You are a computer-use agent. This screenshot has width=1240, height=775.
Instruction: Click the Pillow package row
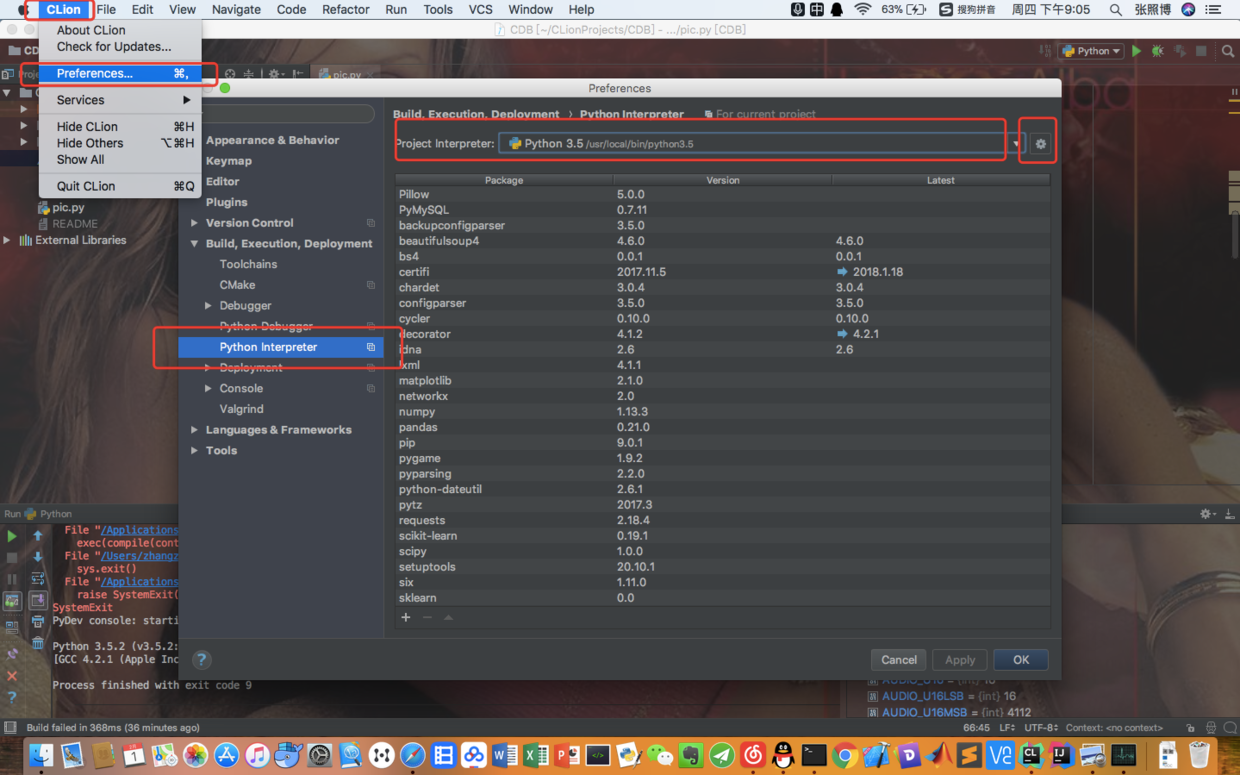(x=722, y=194)
